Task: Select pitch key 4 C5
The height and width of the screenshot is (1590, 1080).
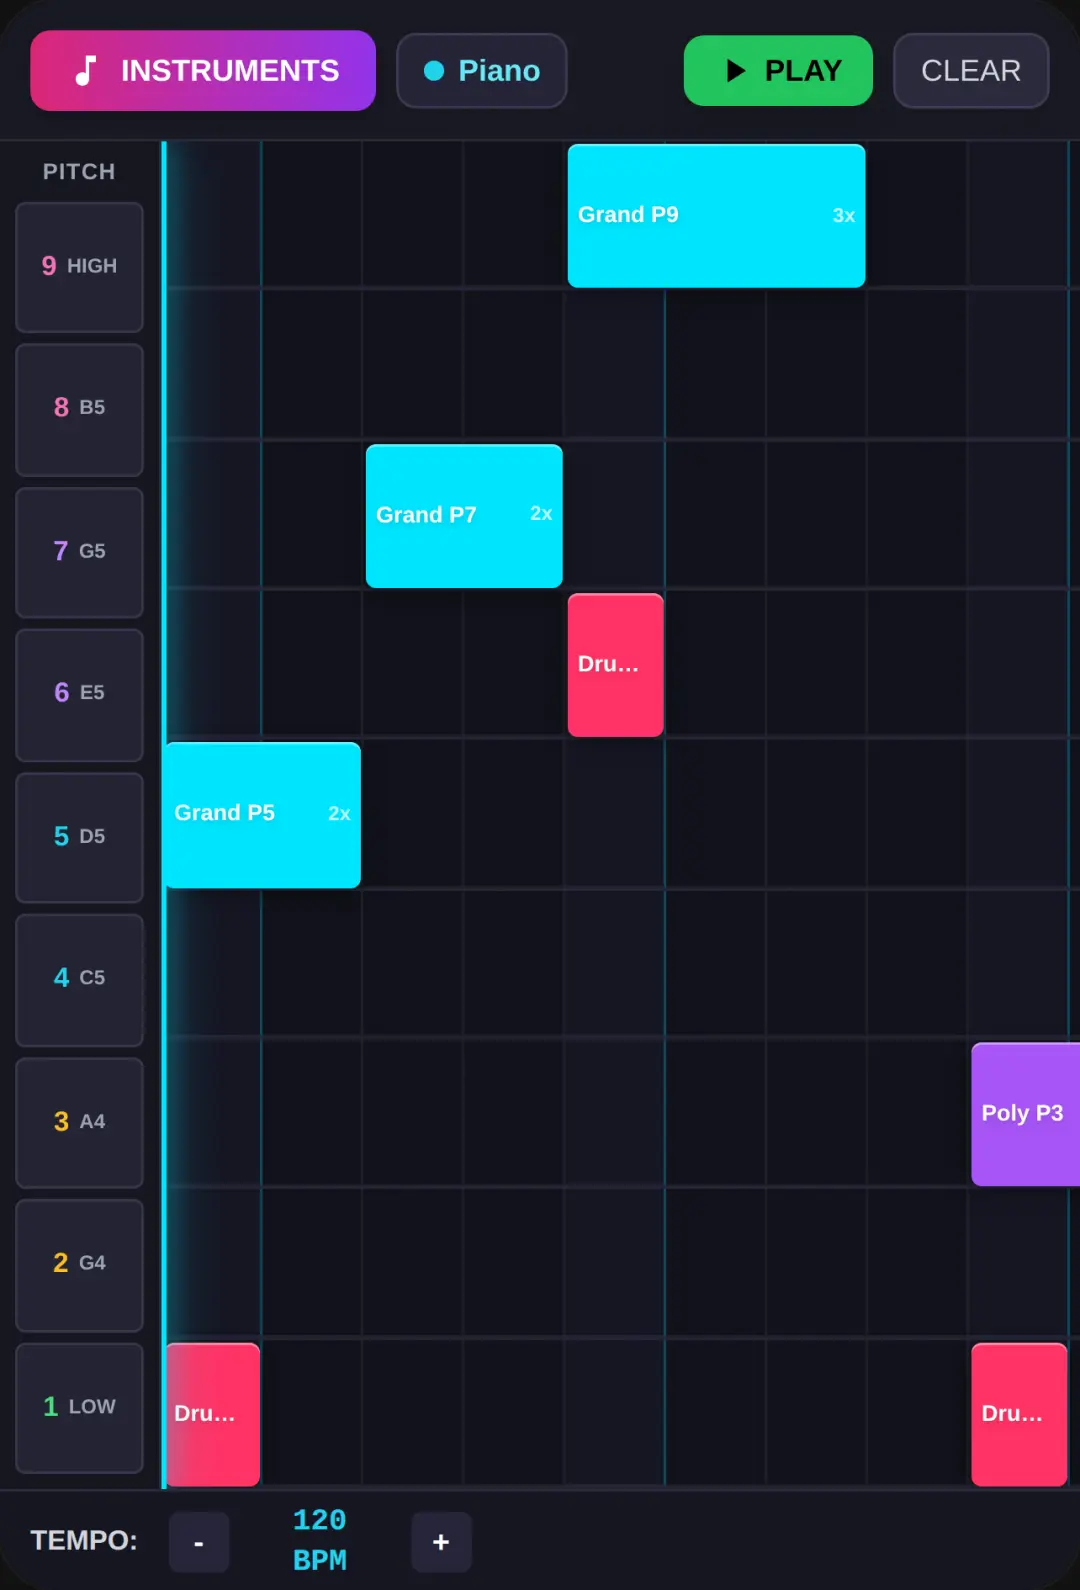Action: click(79, 980)
